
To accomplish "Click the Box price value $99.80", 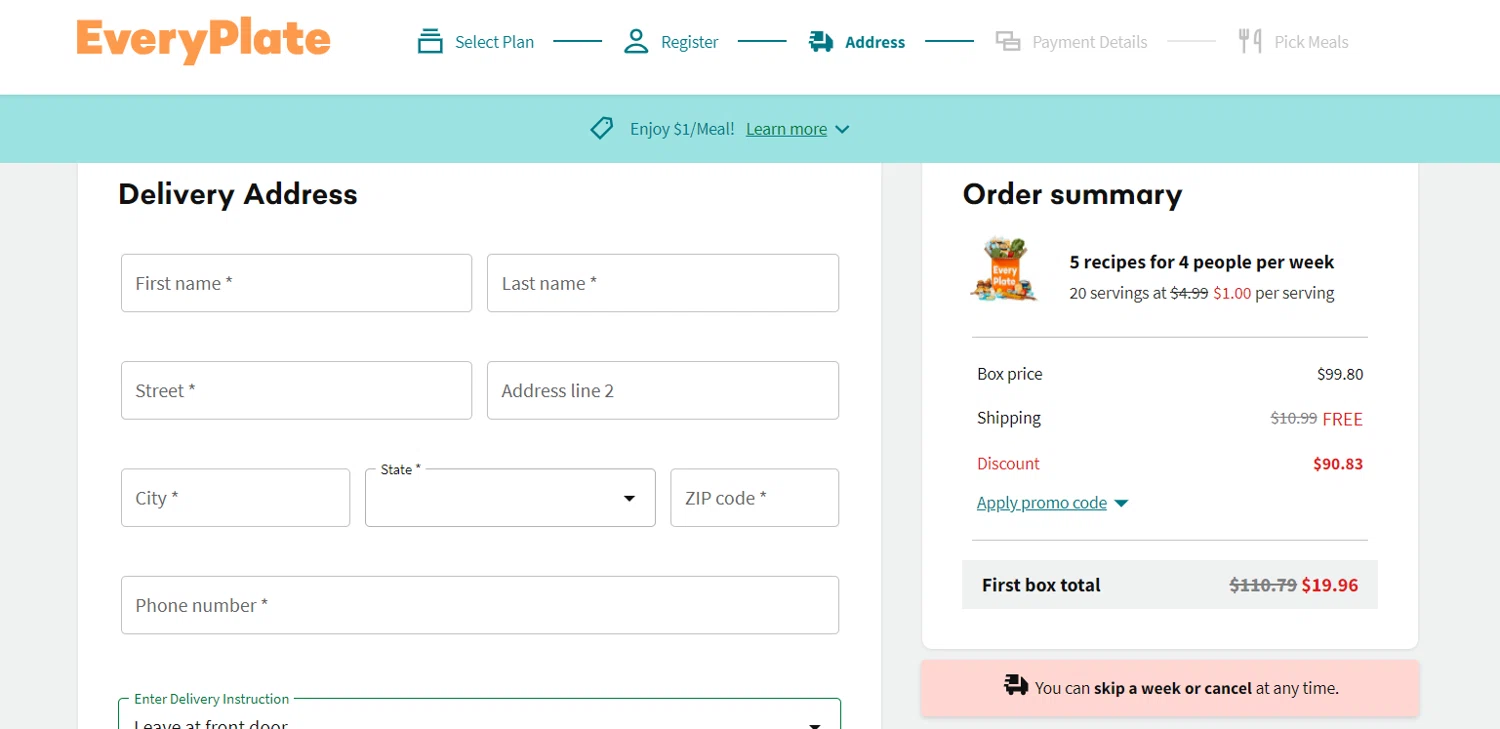I will coord(1340,374).
